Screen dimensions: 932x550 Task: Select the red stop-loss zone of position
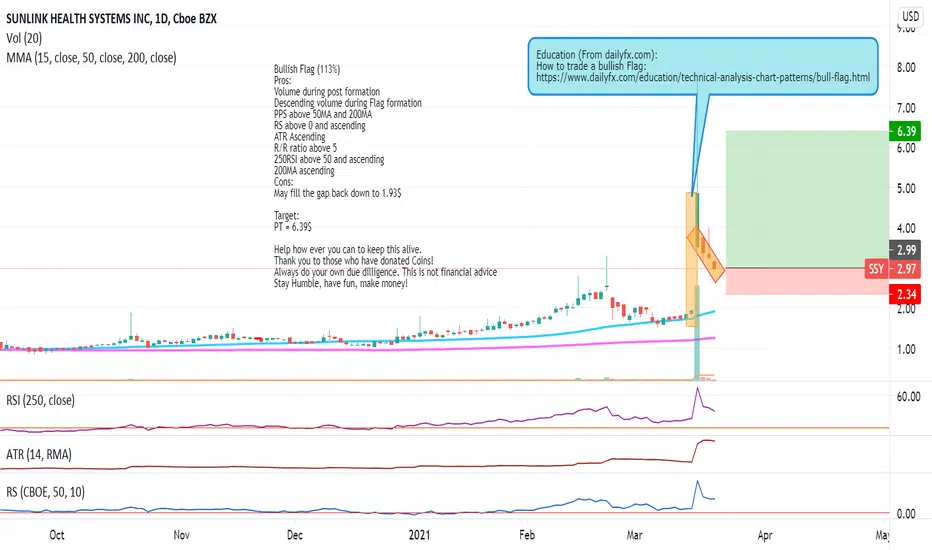coord(807,281)
